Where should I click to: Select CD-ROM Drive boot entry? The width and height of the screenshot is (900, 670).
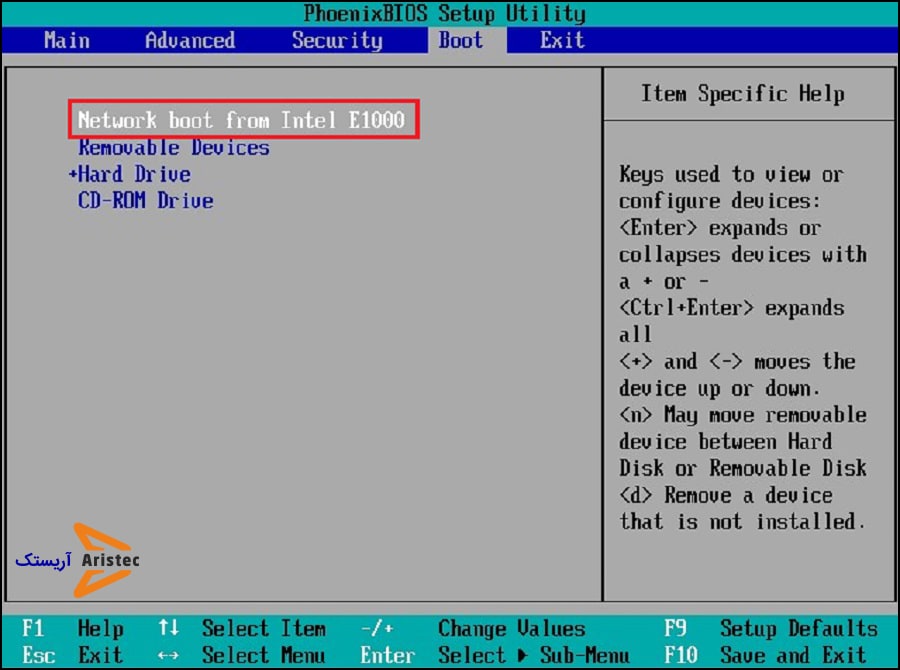click(146, 201)
